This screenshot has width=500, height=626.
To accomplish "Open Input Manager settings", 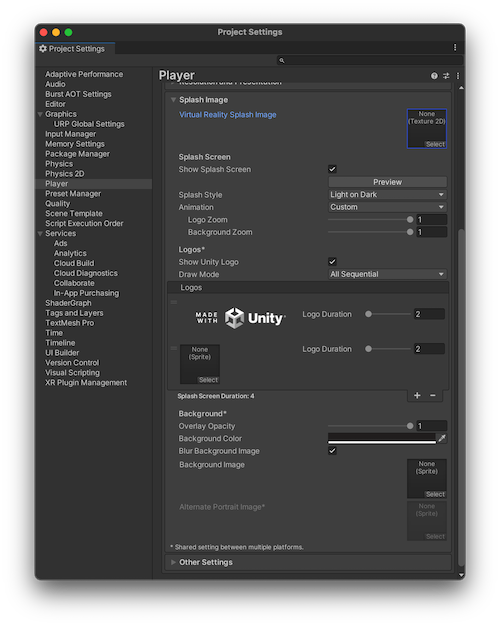I will point(70,134).
